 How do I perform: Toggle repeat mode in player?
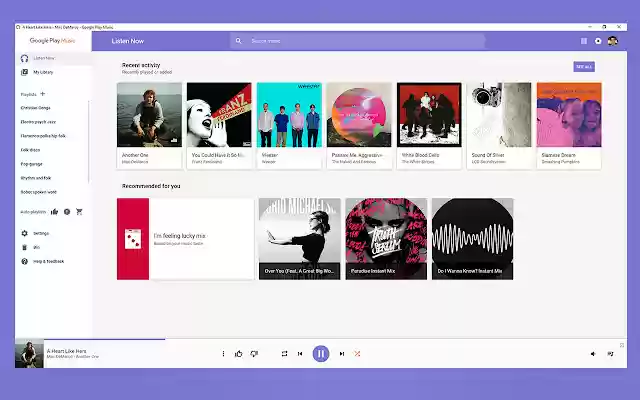284,353
